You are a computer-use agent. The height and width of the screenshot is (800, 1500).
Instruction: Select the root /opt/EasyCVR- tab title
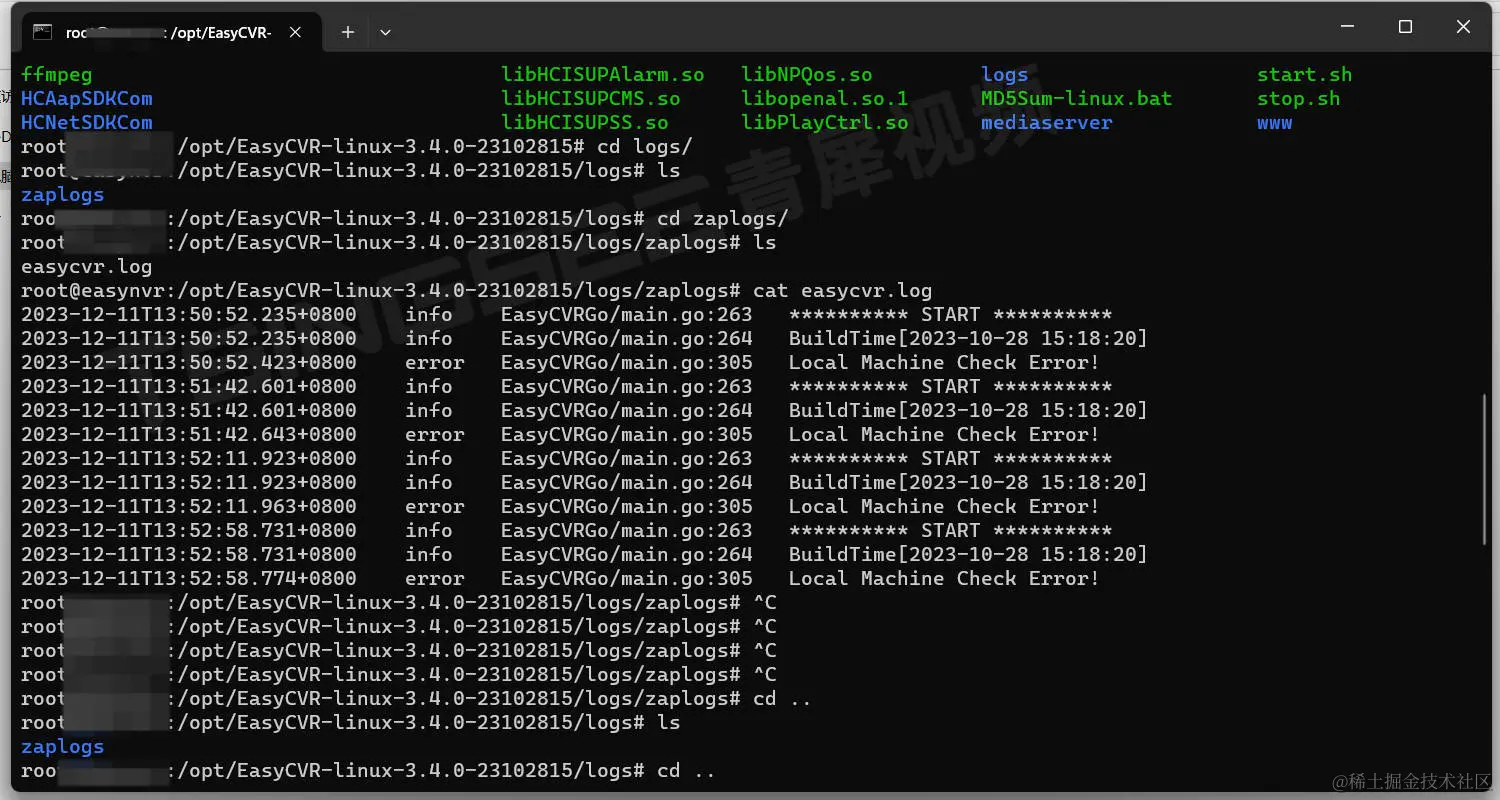[168, 32]
